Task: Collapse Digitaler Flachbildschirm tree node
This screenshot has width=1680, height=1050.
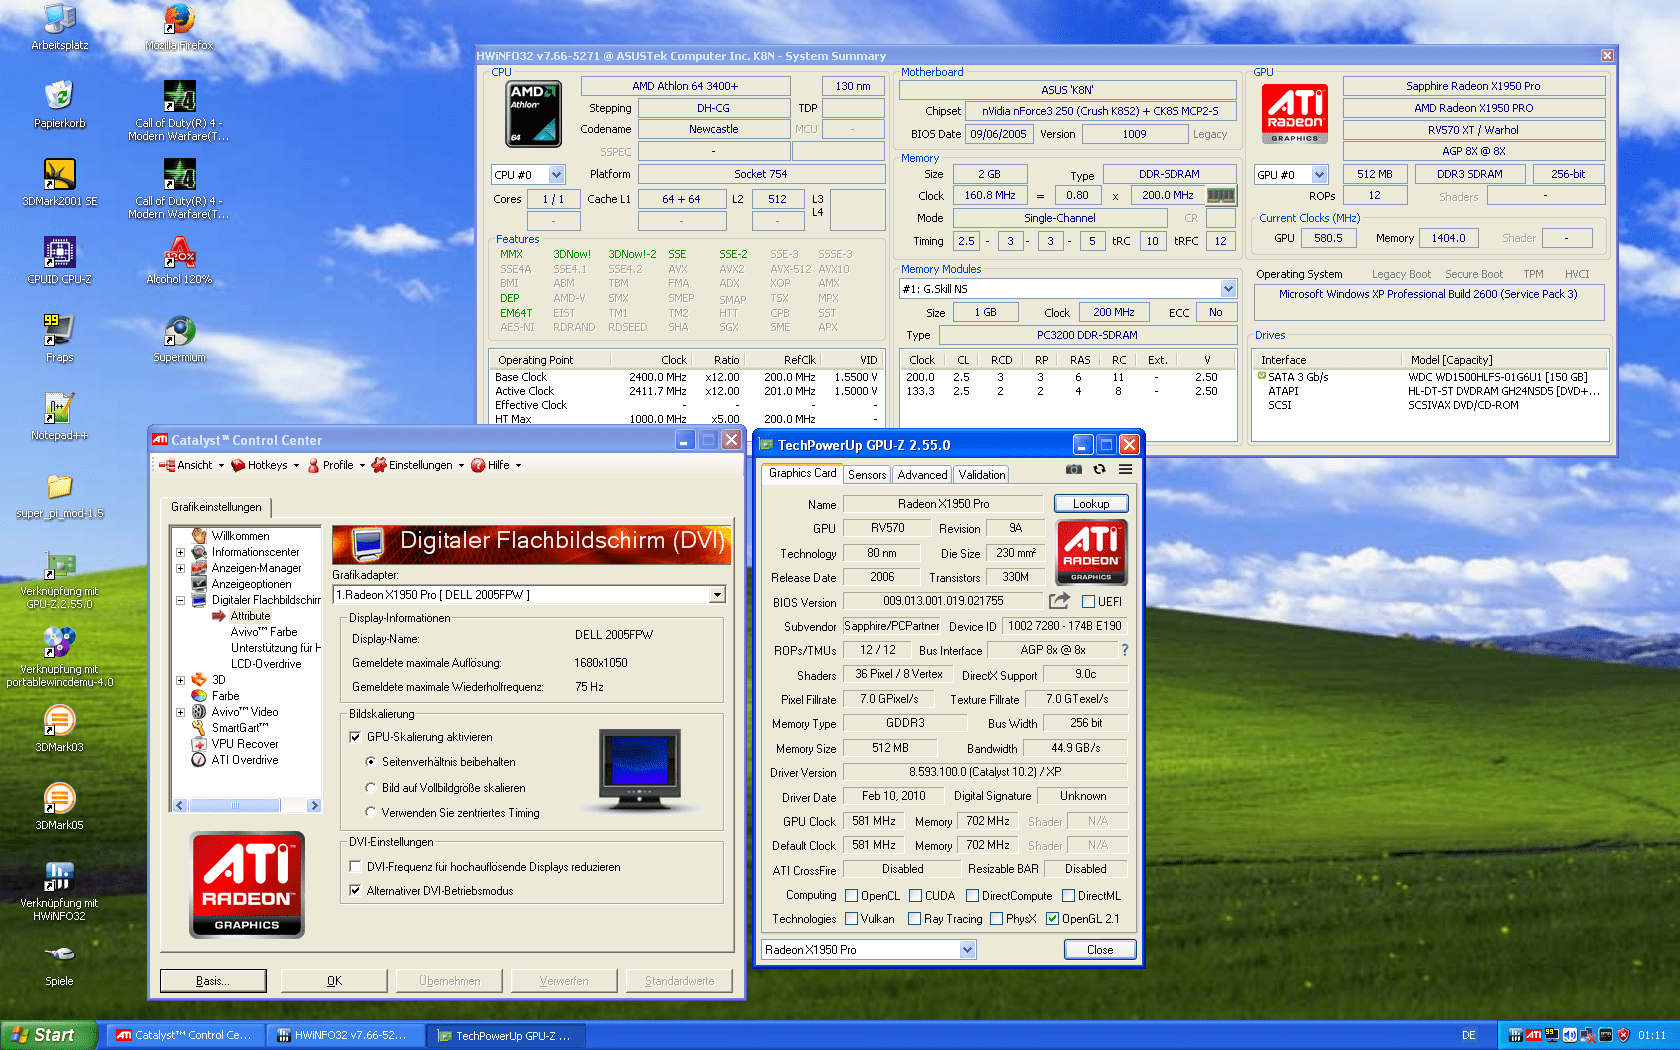Action: coord(181,600)
